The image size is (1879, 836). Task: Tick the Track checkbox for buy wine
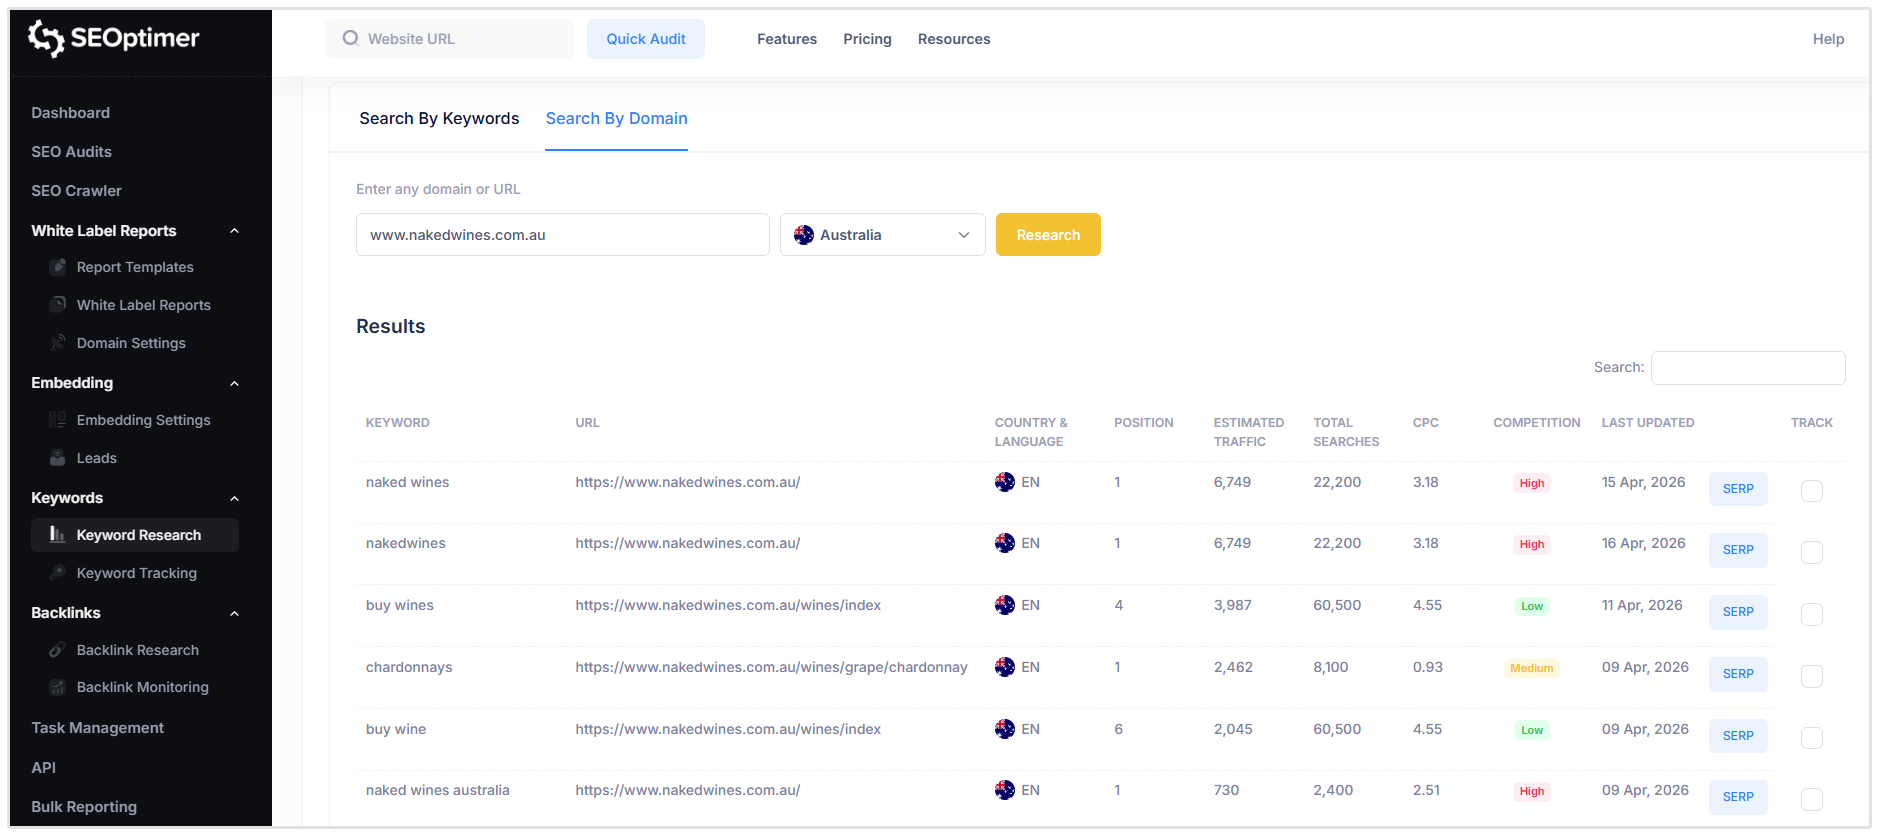tap(1812, 738)
